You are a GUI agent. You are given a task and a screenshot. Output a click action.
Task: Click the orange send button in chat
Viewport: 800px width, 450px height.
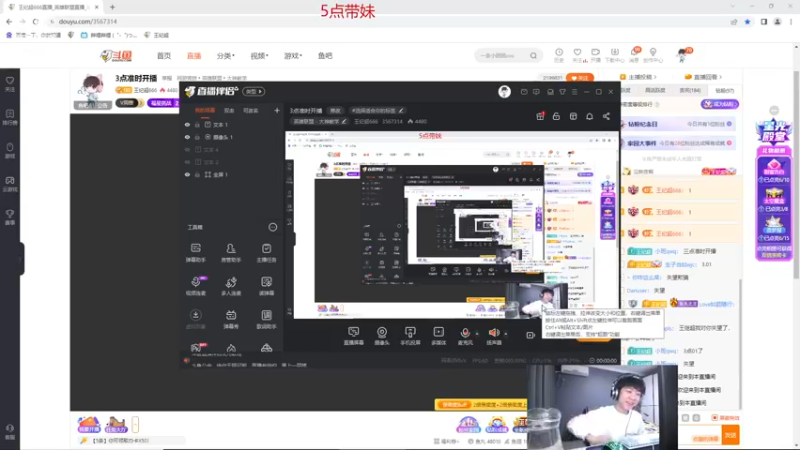[x=730, y=435]
